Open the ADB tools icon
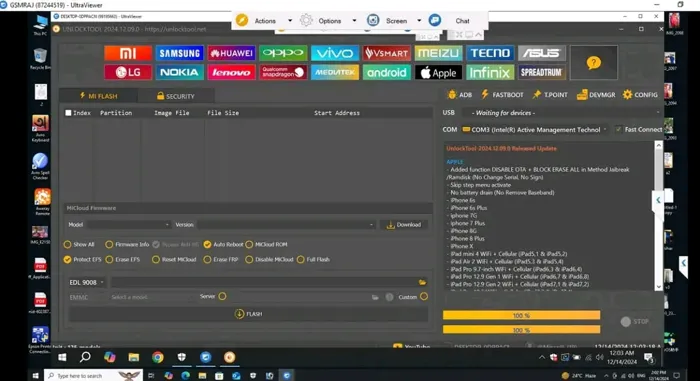 [459, 95]
